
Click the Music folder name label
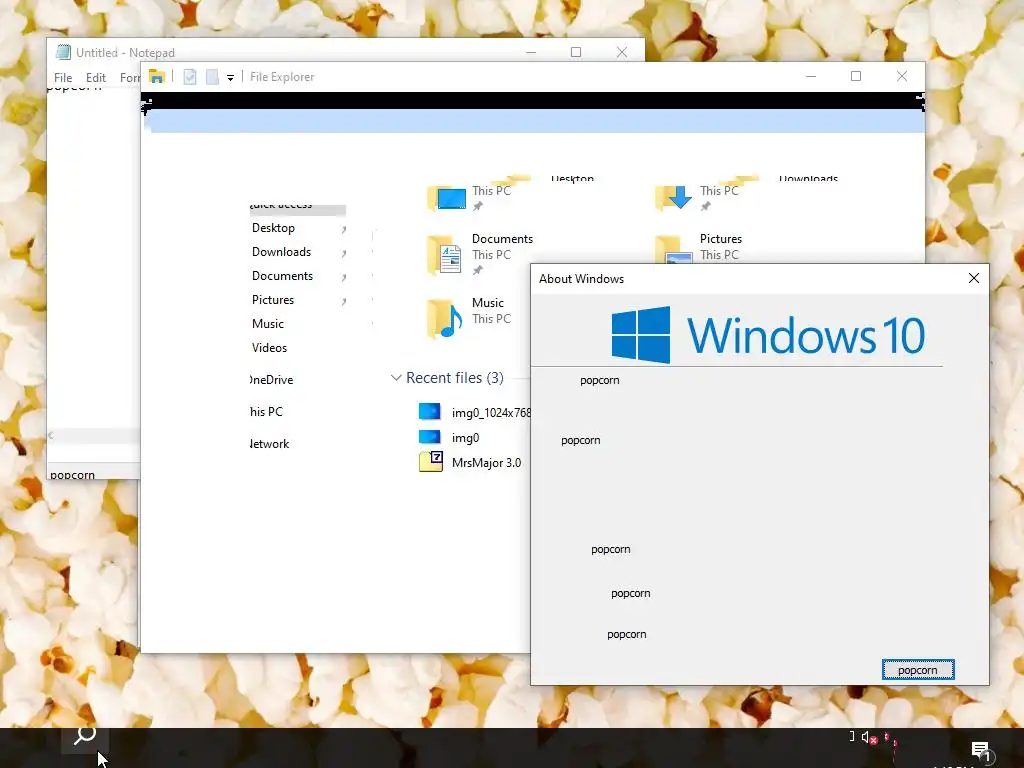click(x=488, y=303)
